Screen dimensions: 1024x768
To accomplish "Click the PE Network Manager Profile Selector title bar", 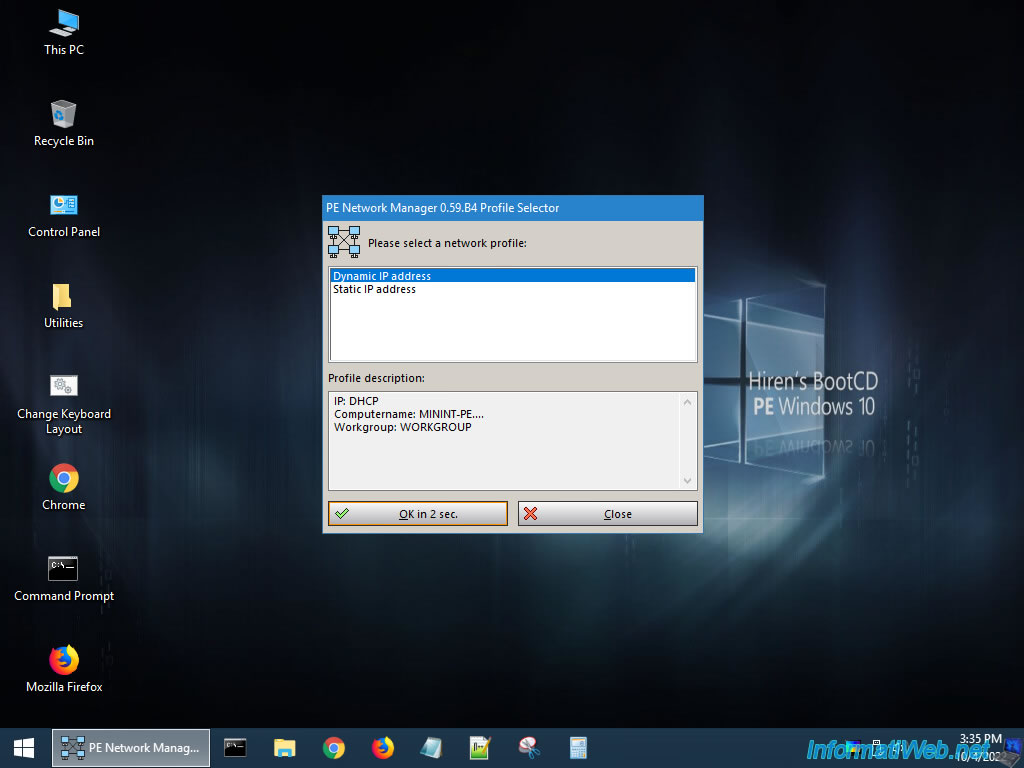I will click(x=513, y=208).
